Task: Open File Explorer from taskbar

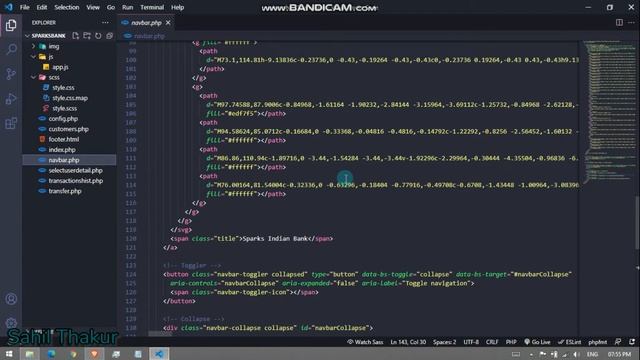Action: 30,353
